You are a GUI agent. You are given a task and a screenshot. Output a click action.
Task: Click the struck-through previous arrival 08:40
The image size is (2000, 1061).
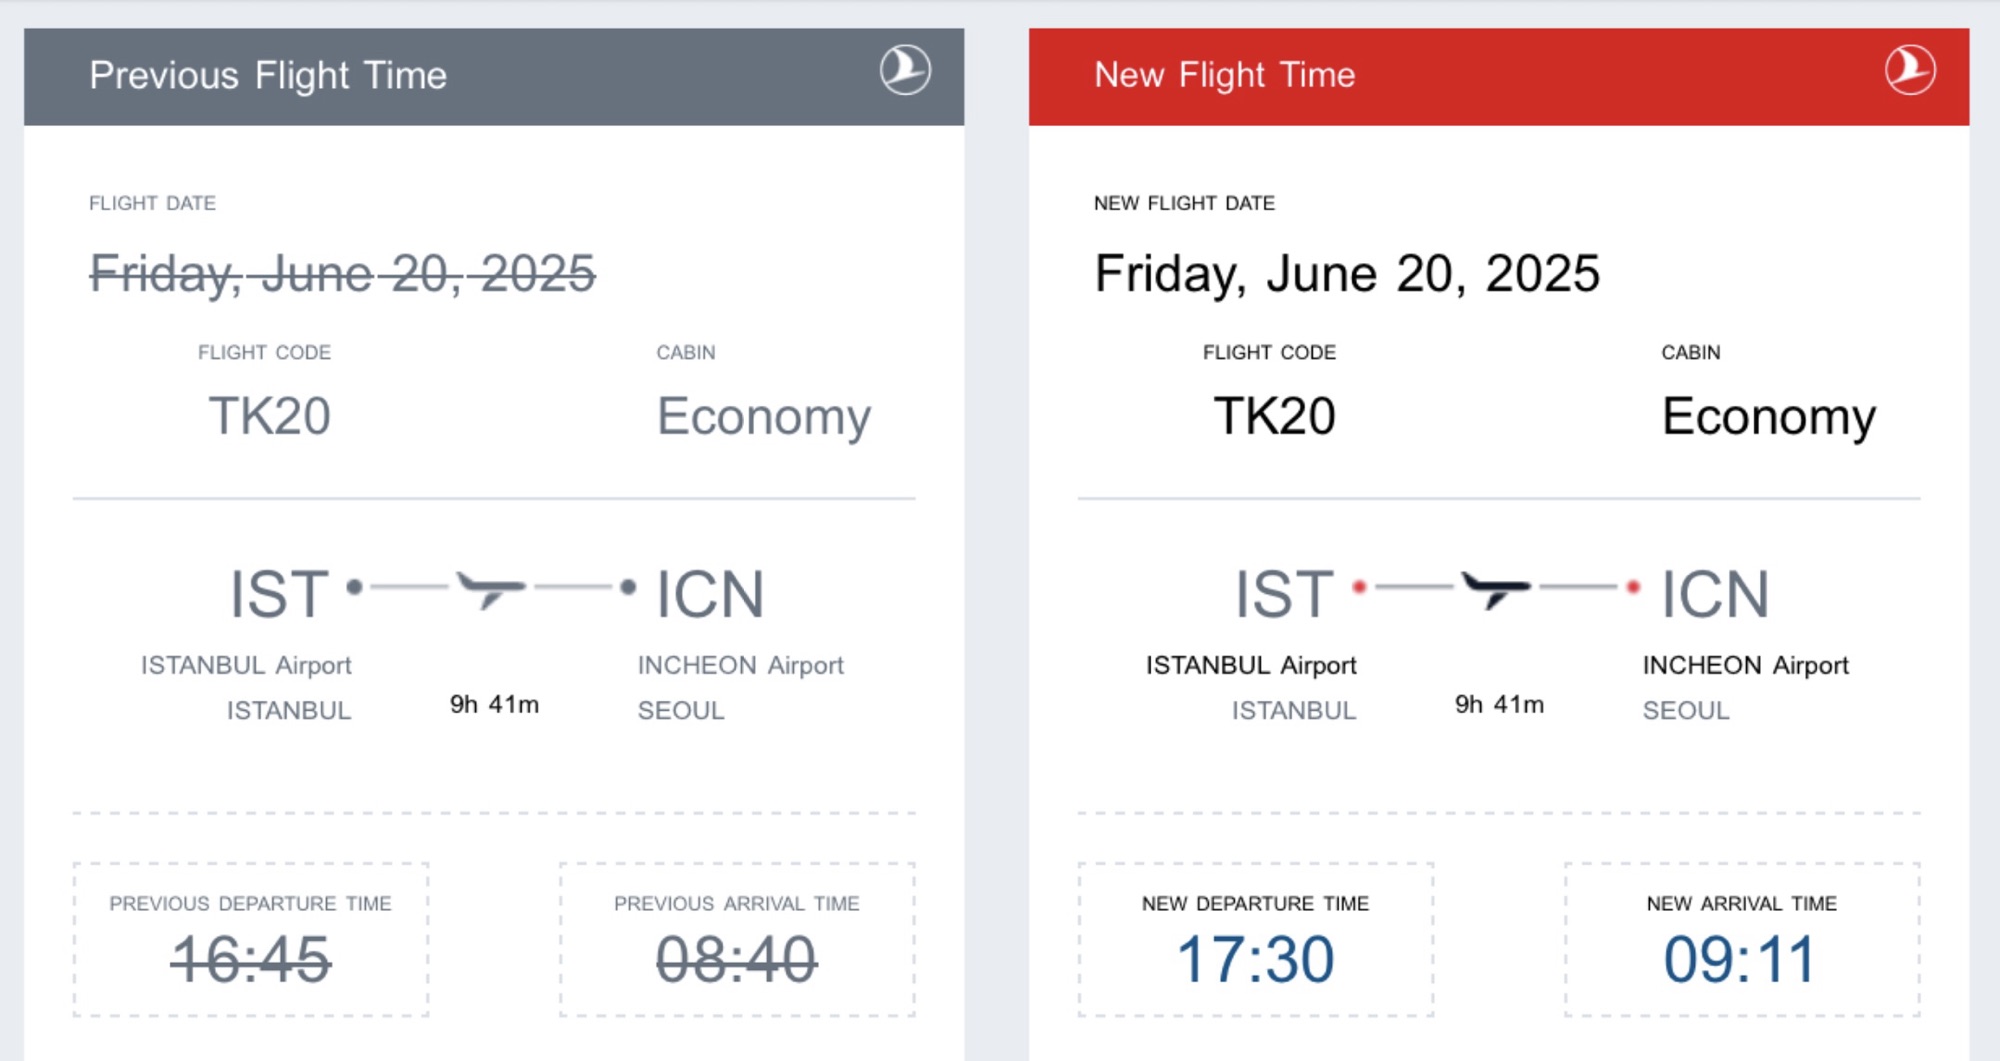(736, 959)
